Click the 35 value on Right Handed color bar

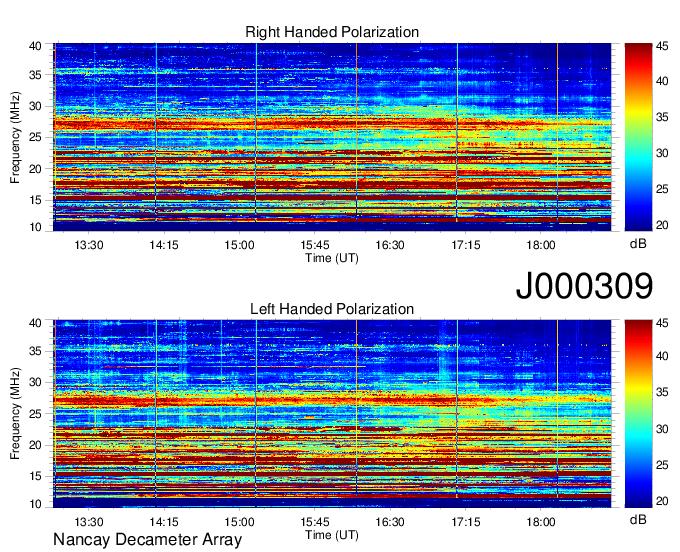tap(662, 118)
